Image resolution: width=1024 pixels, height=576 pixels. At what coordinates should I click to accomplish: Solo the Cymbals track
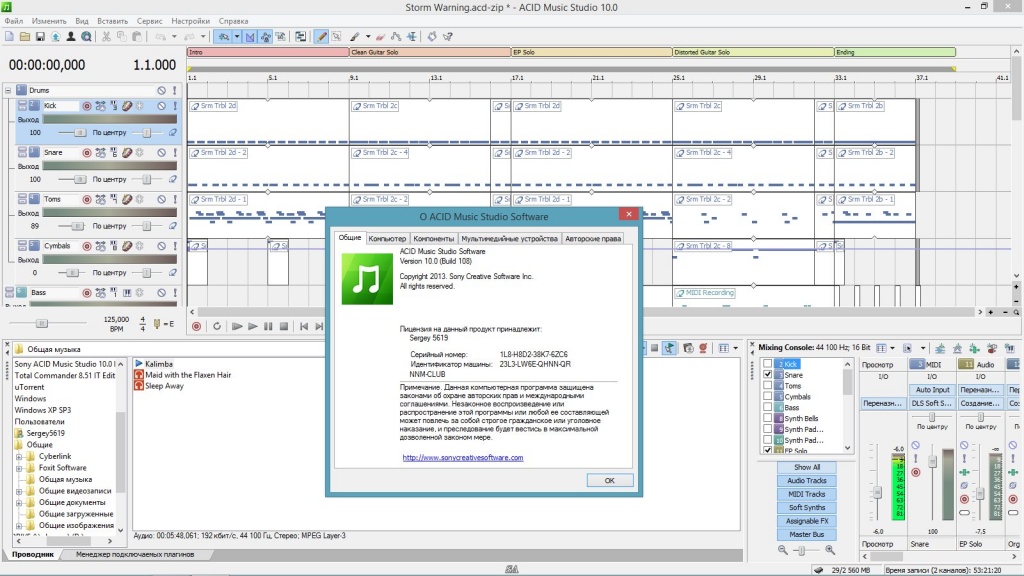174,246
